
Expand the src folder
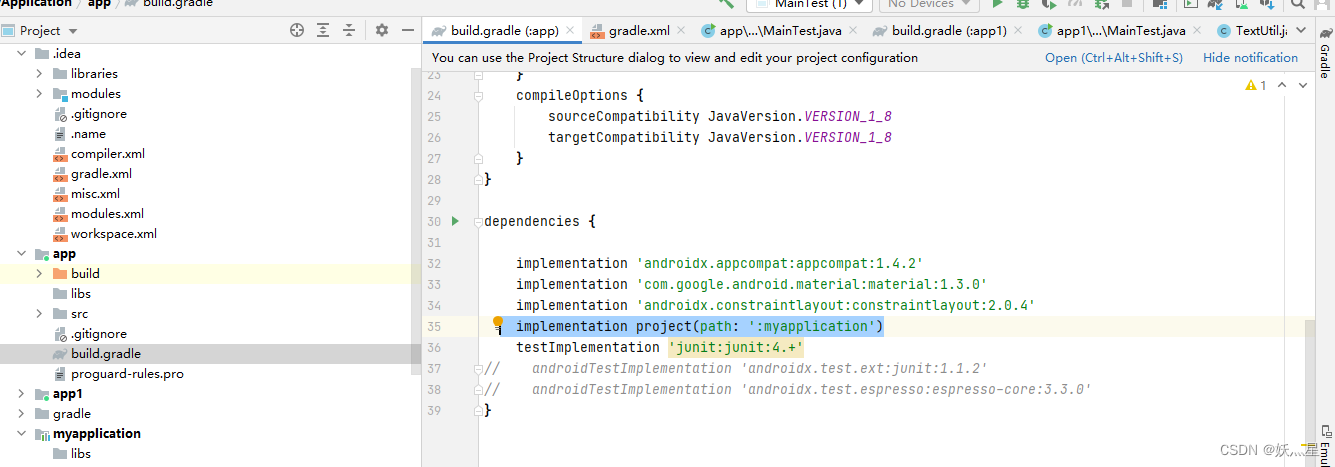(x=39, y=314)
